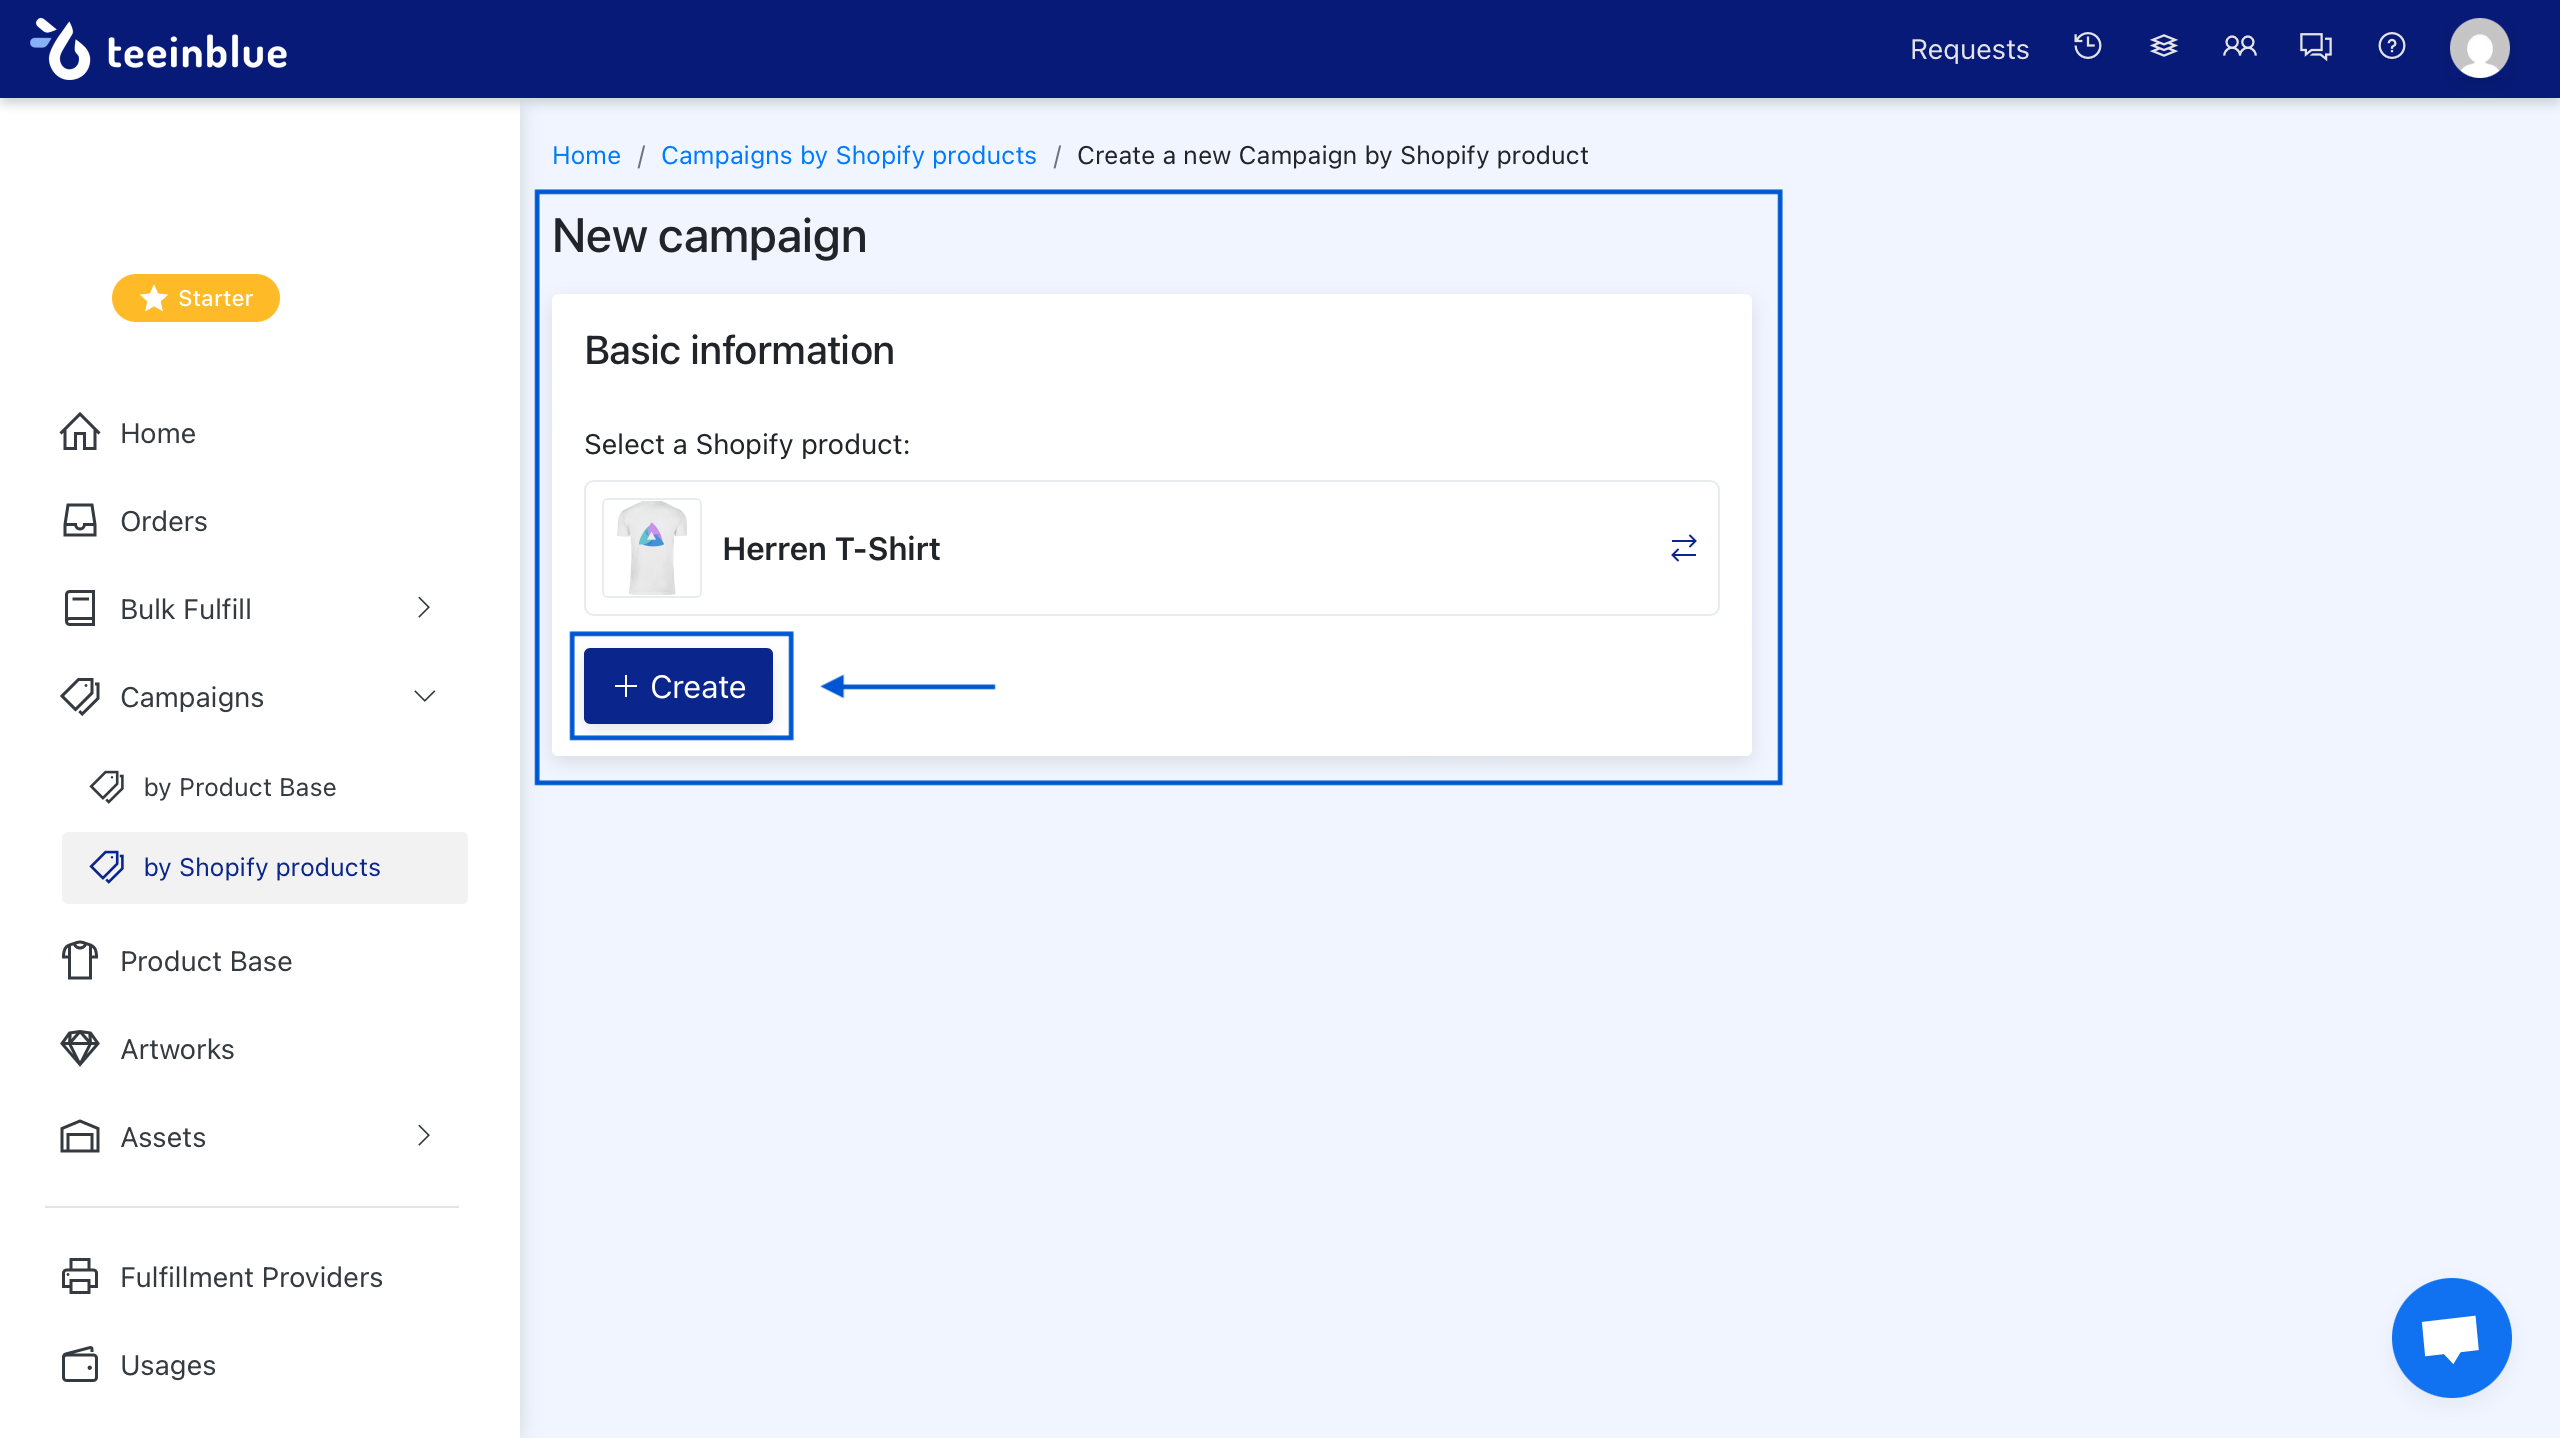2560x1438 pixels.
Task: Click the Orders inbox icon
Action: coord(79,520)
